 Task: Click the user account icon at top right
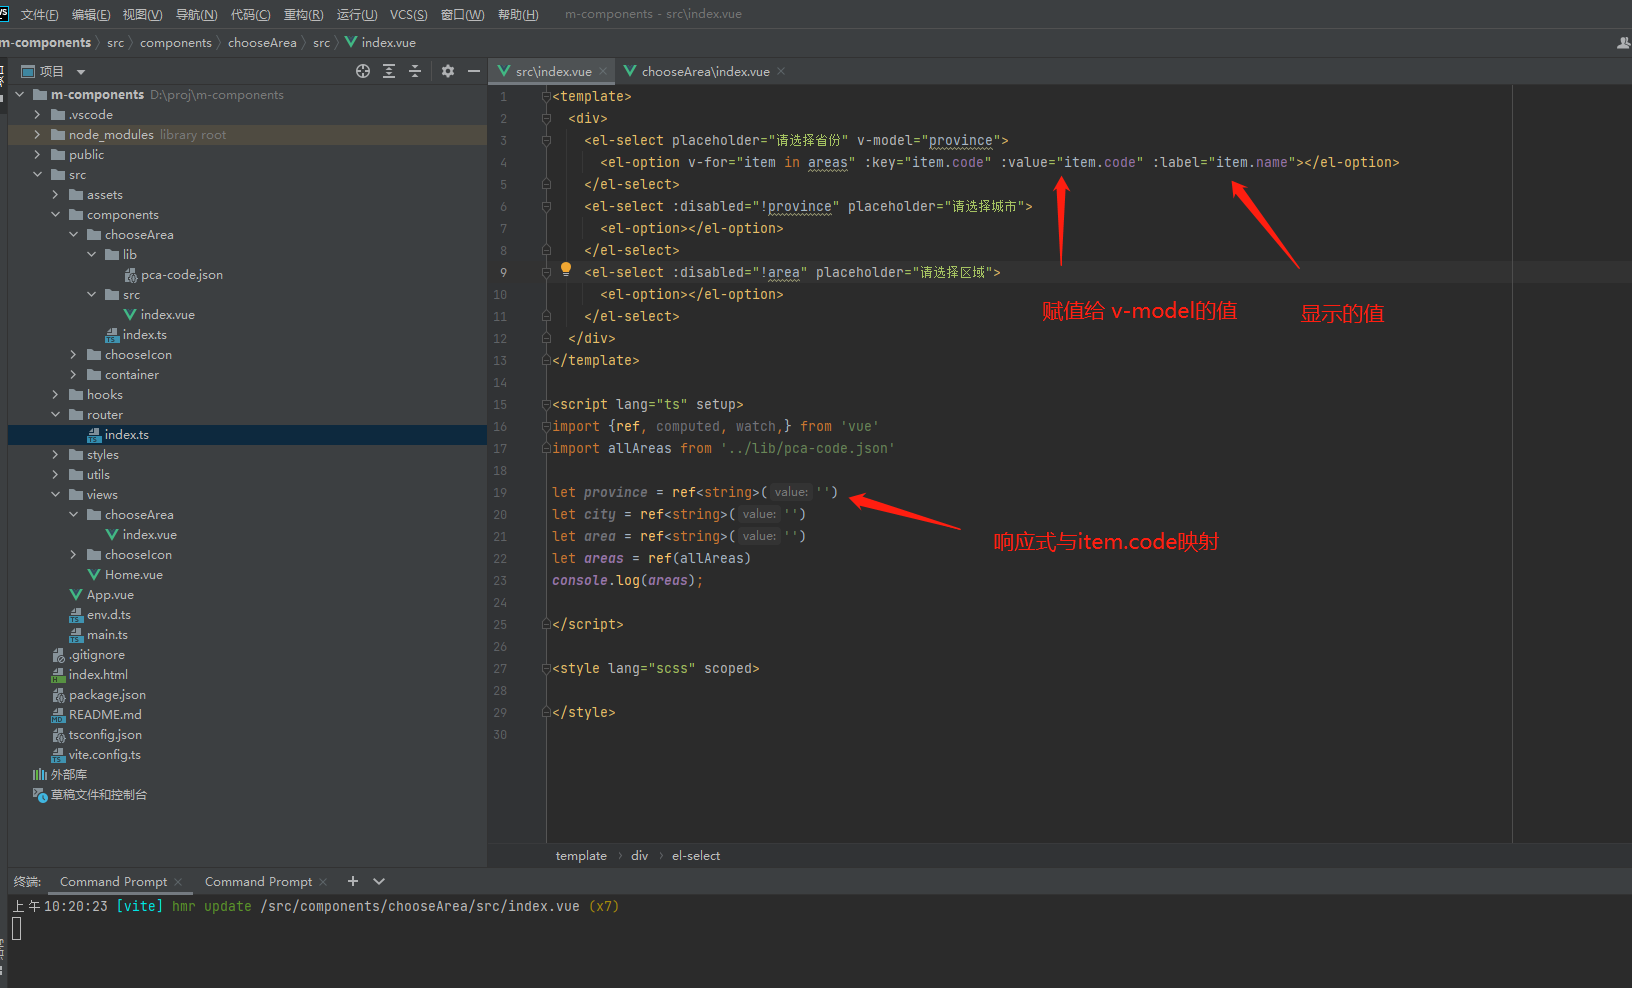coord(1623,43)
